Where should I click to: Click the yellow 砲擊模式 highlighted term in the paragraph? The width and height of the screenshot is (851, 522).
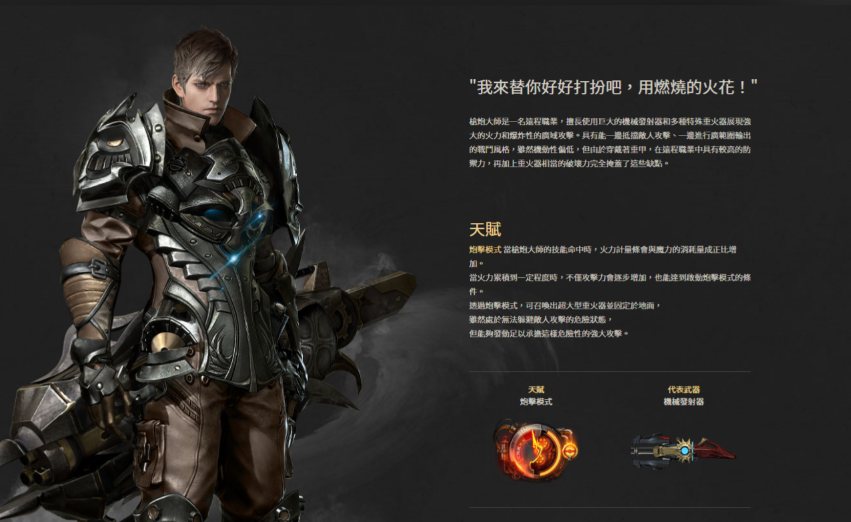pyautogui.click(x=485, y=250)
